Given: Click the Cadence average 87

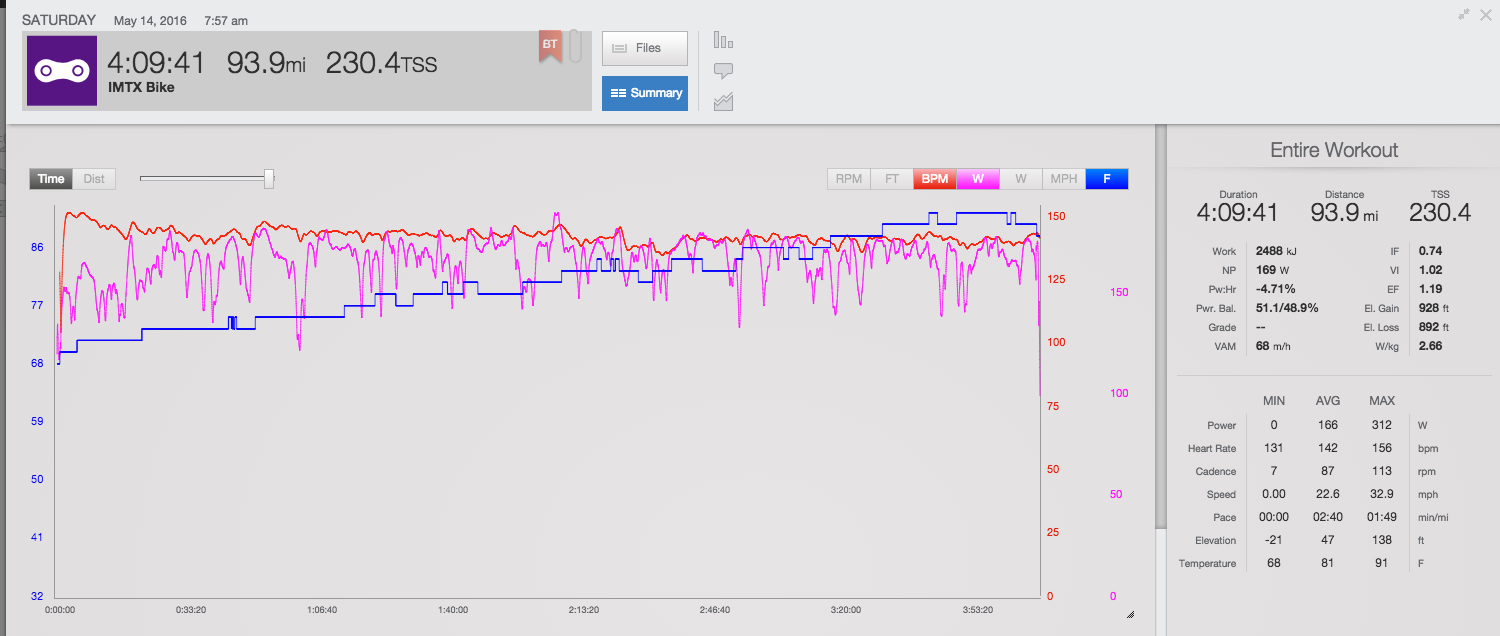Looking at the screenshot, I should 1328,471.
